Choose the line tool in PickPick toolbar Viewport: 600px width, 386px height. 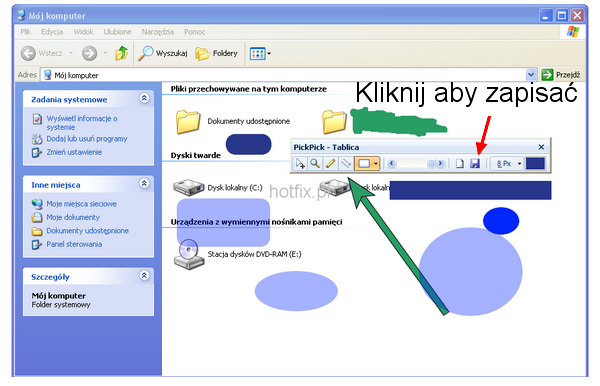(346, 164)
